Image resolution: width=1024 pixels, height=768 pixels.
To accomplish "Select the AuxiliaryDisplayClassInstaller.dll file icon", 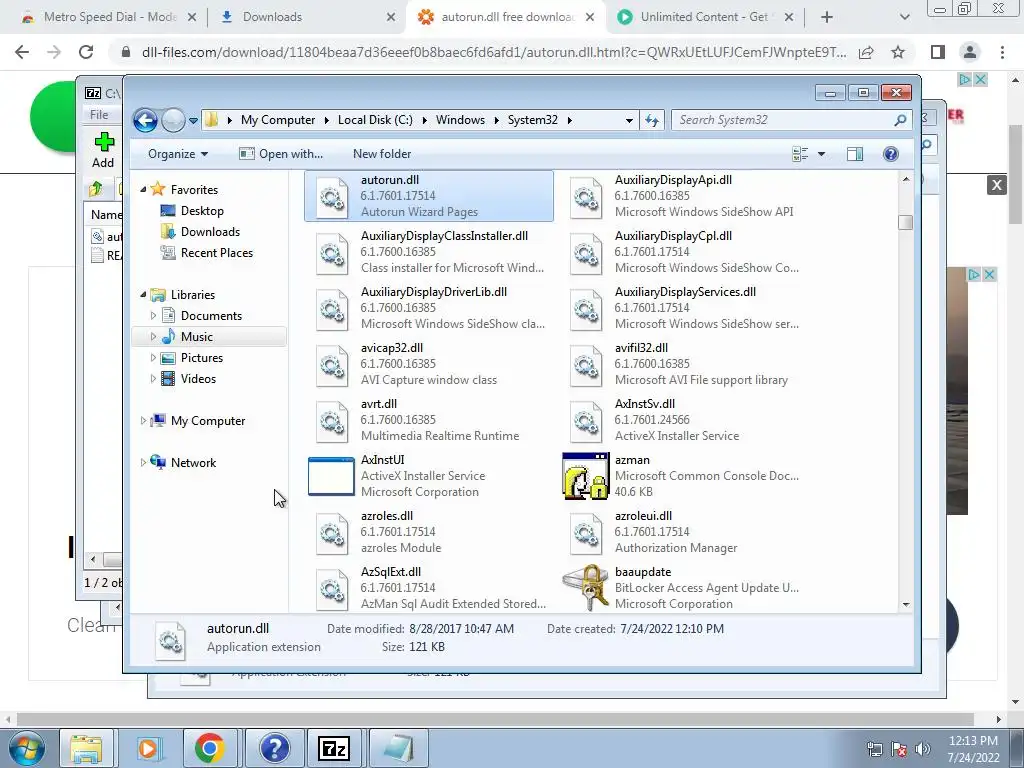I will tap(332, 253).
